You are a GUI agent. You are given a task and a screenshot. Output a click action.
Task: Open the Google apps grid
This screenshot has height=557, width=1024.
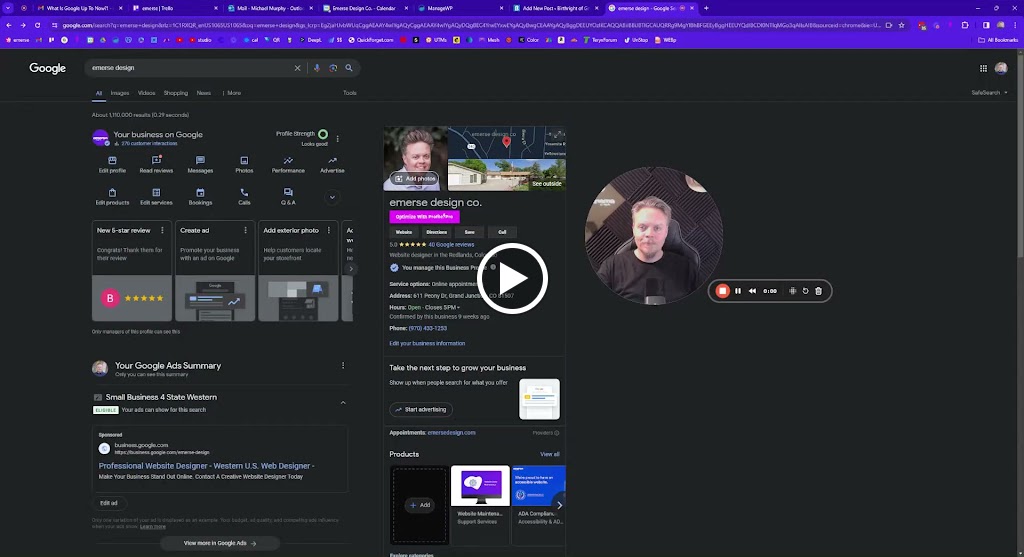(x=983, y=68)
